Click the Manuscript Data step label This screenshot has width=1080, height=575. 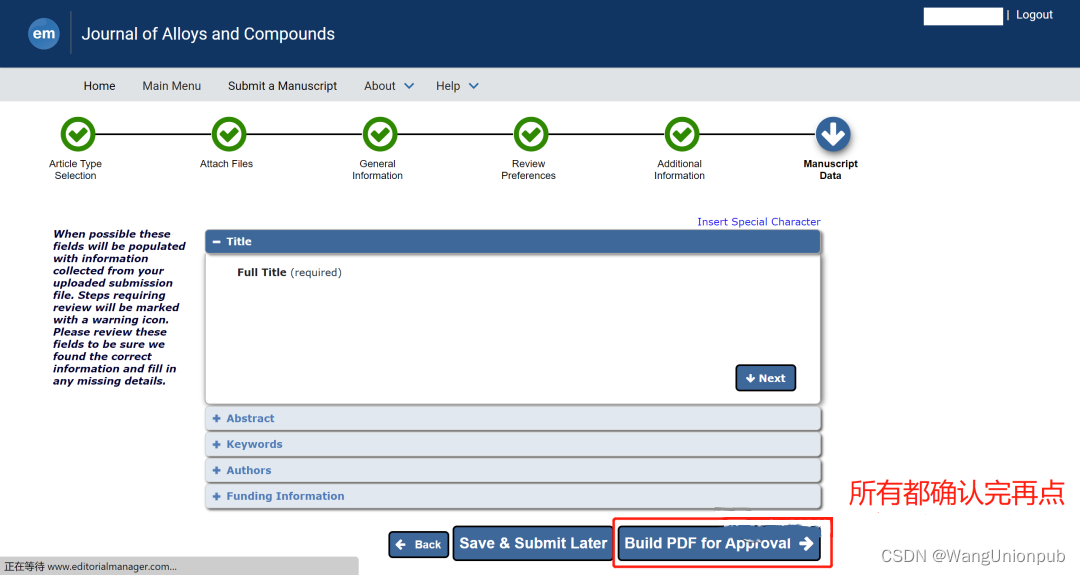(830, 169)
